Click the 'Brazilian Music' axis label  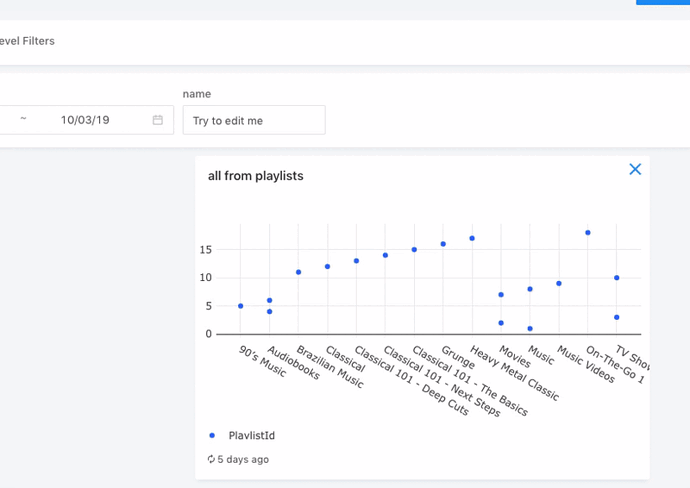[x=330, y=367]
